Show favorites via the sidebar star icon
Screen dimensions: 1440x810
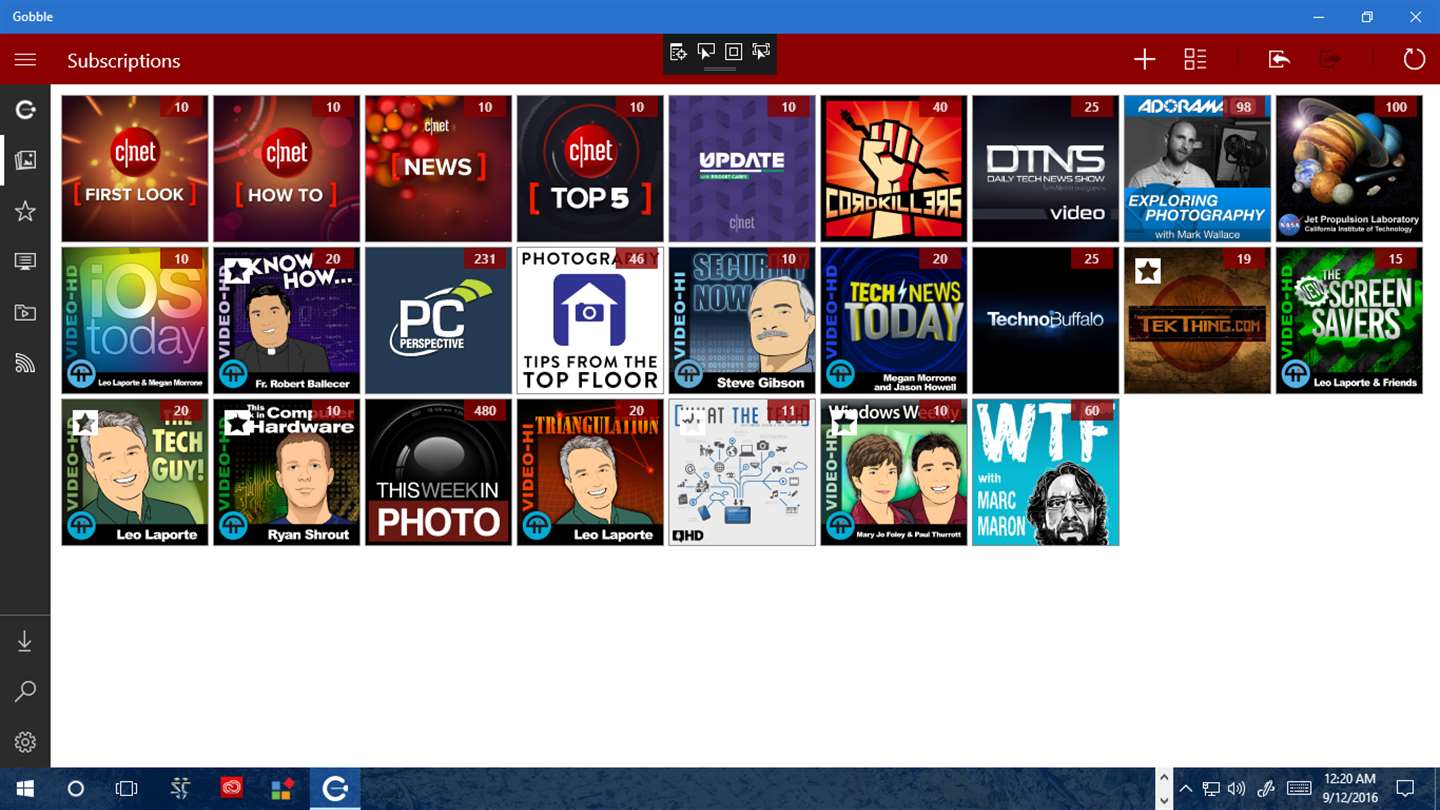(x=25, y=211)
